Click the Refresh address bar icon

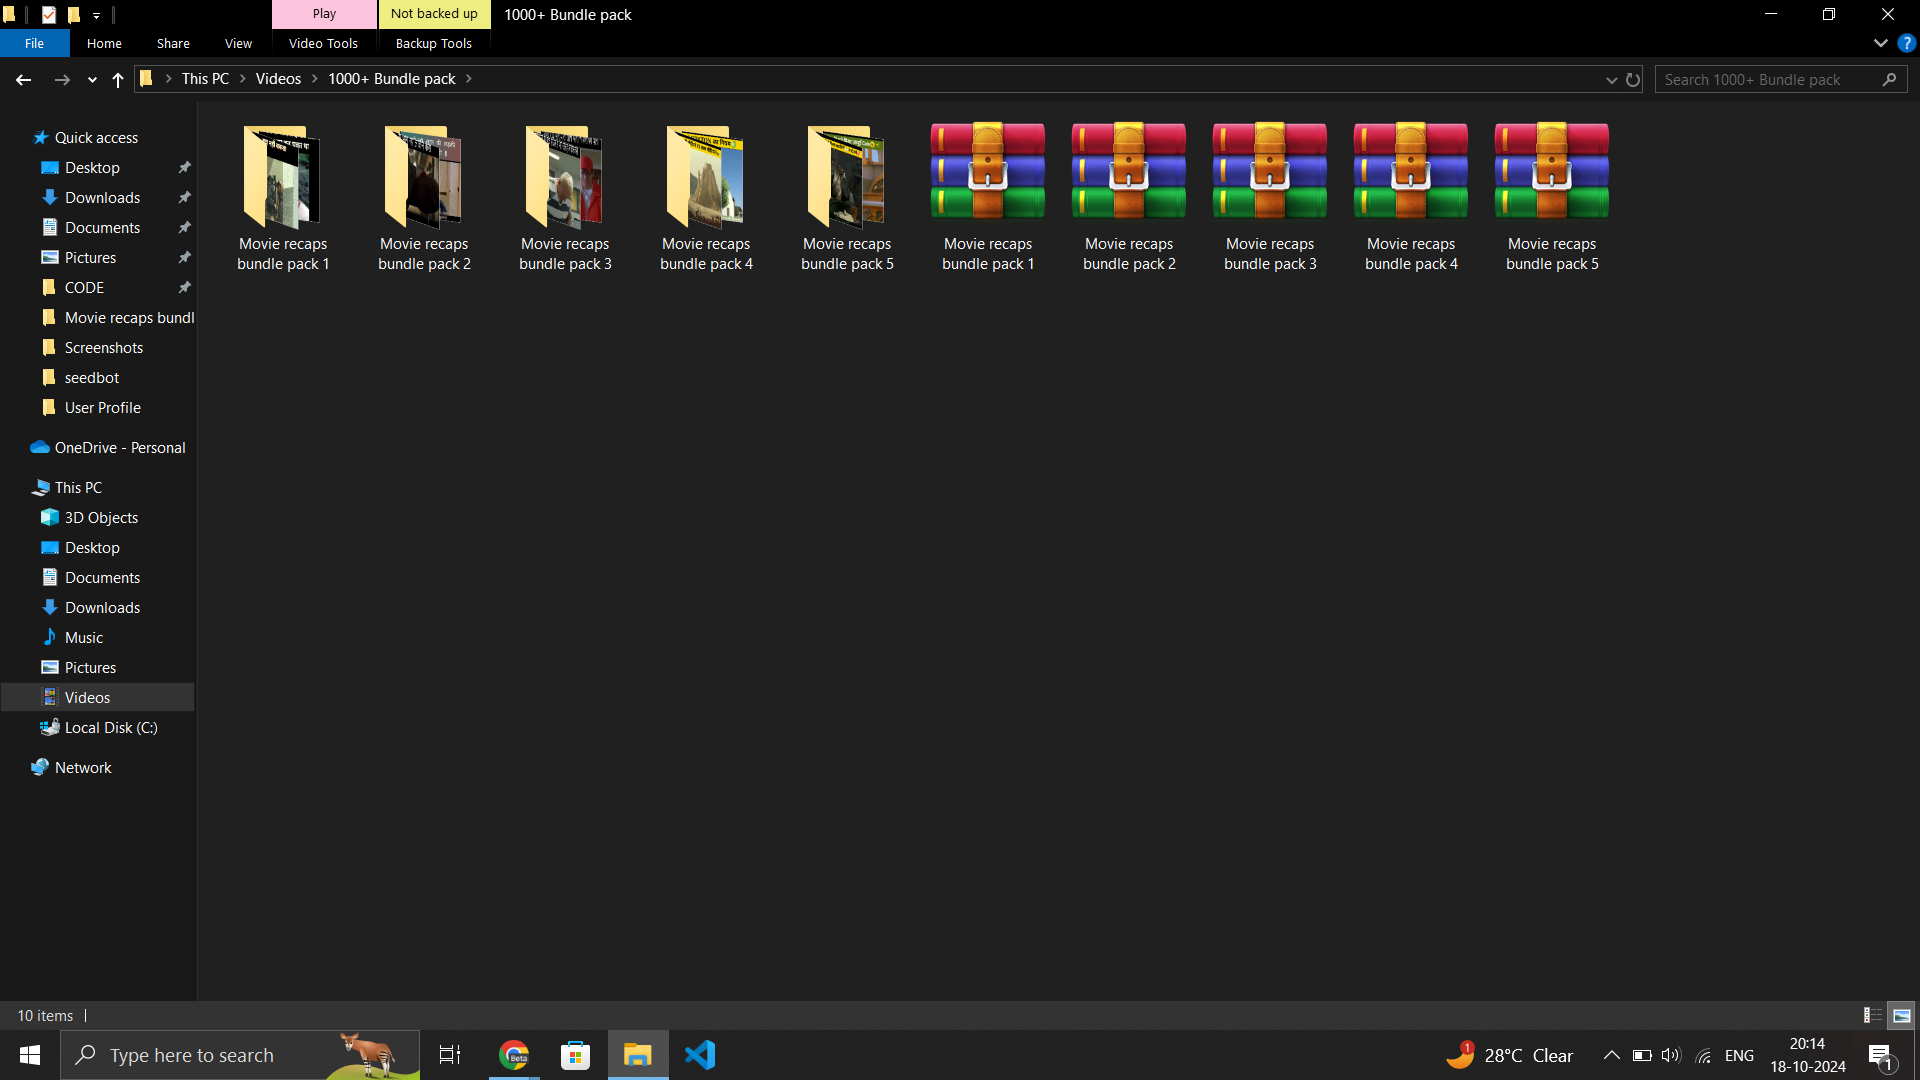pyautogui.click(x=1633, y=80)
